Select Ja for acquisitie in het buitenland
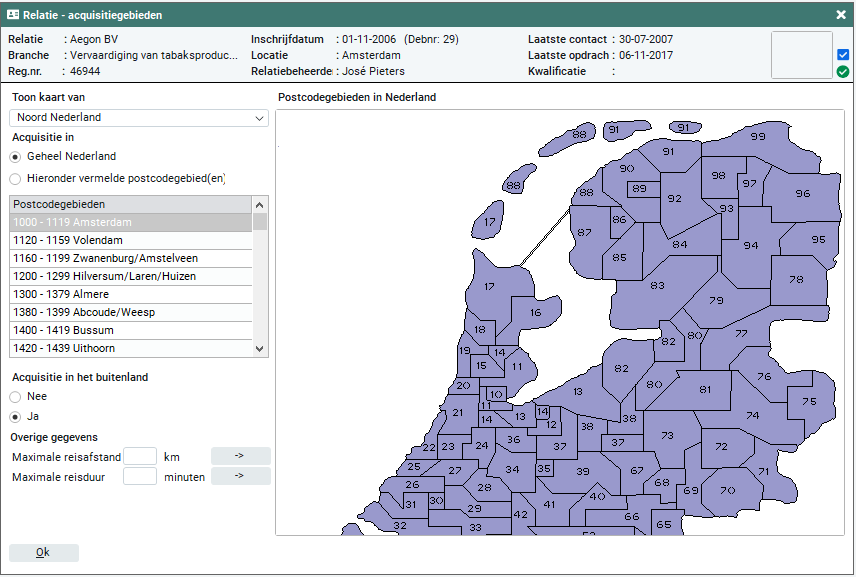 [x=15, y=416]
